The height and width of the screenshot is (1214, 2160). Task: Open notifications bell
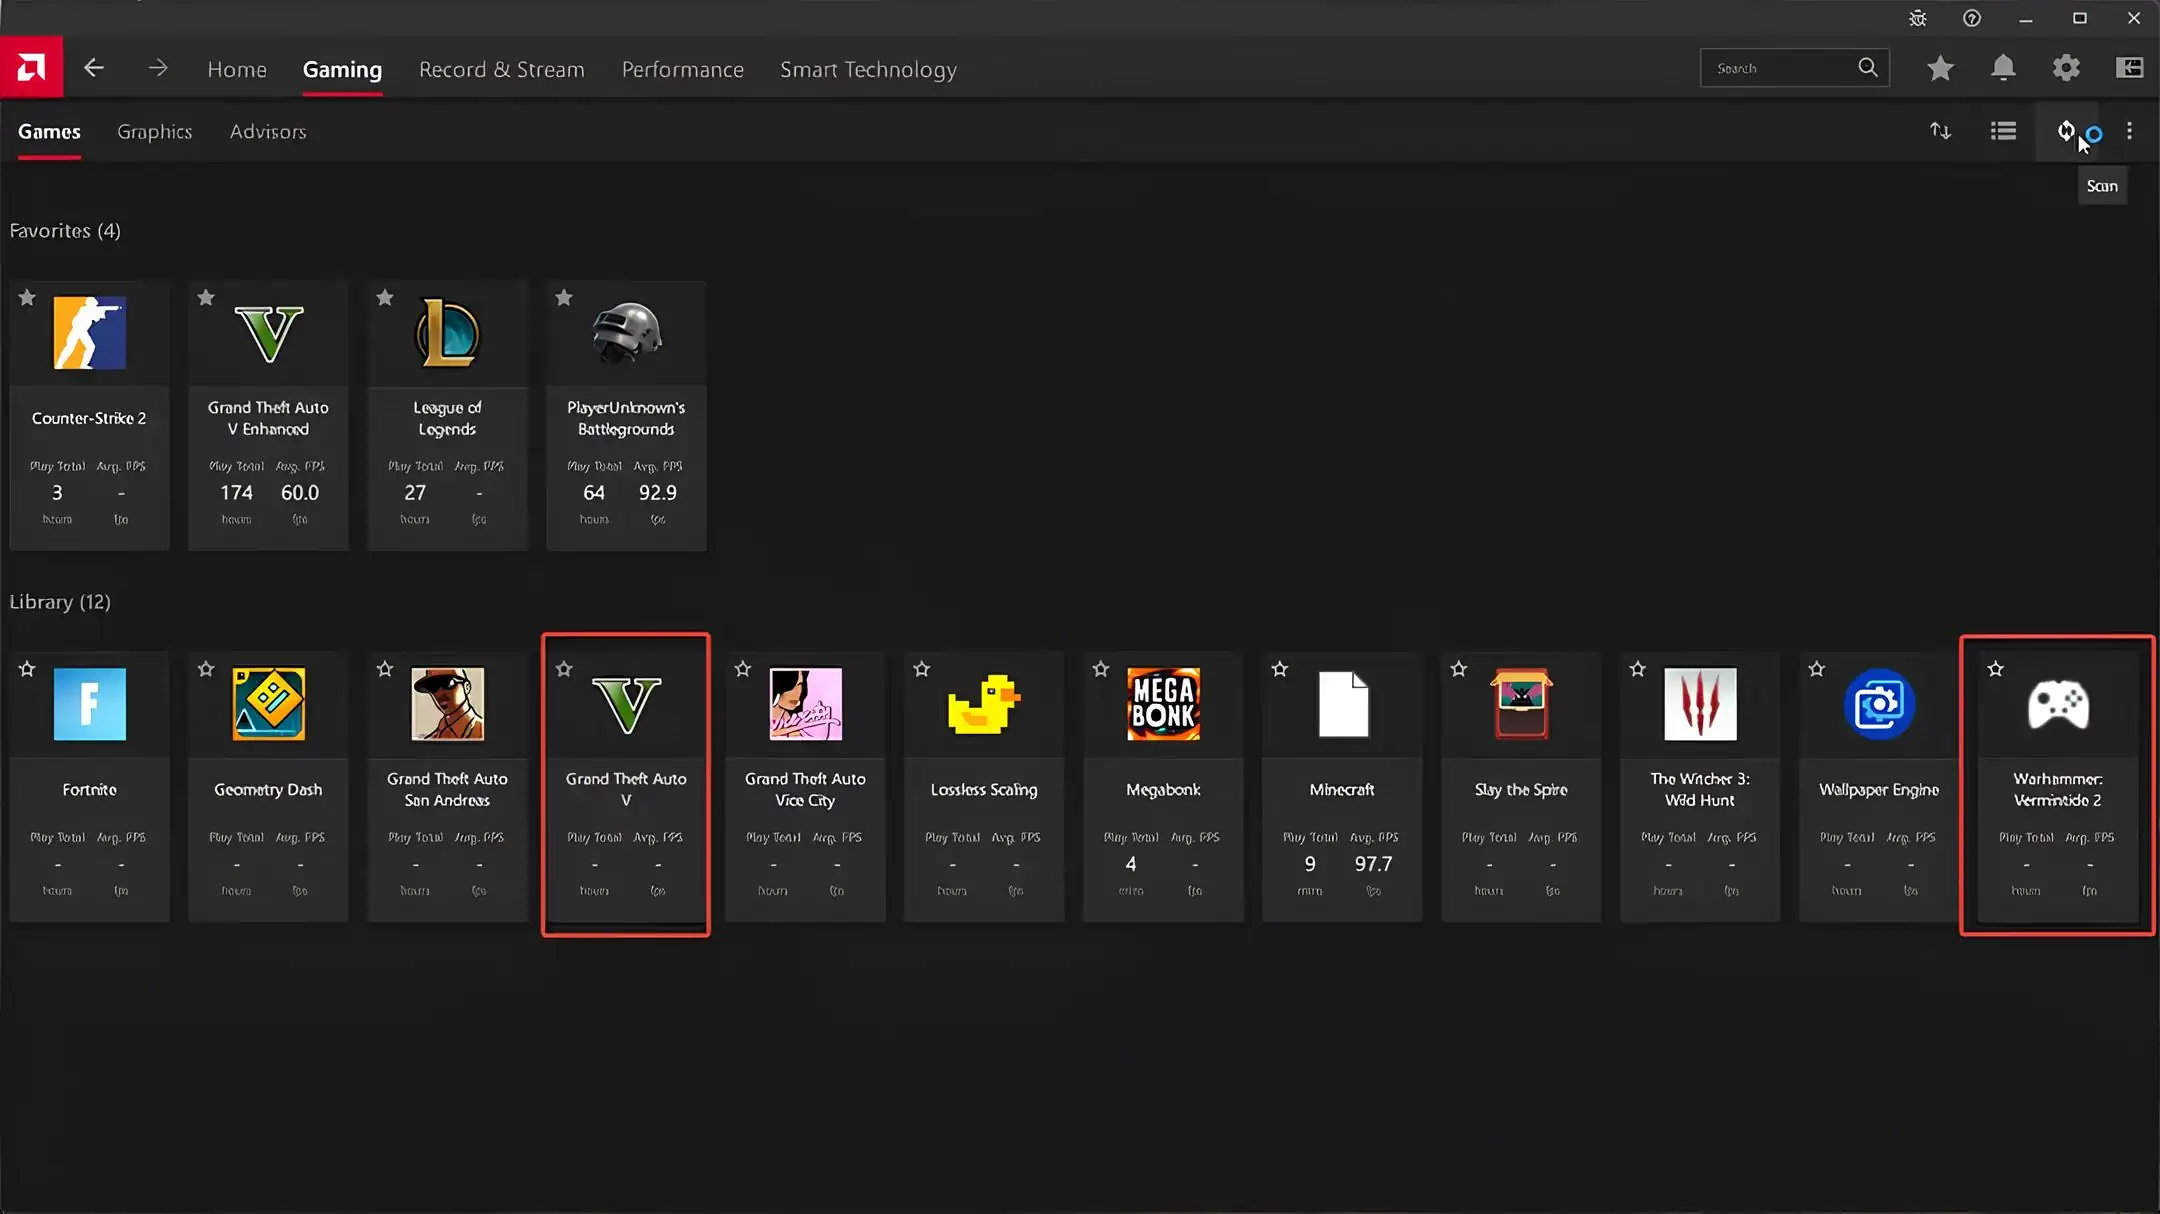point(2003,68)
